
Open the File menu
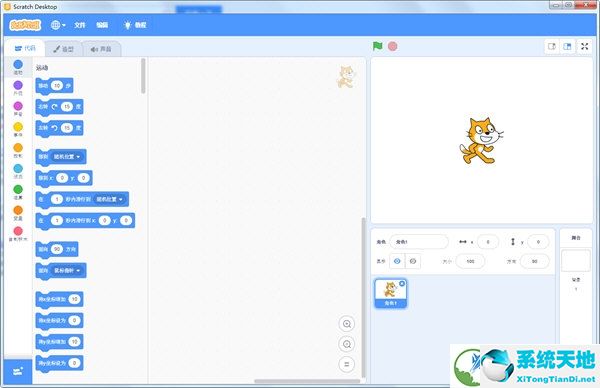click(80, 25)
